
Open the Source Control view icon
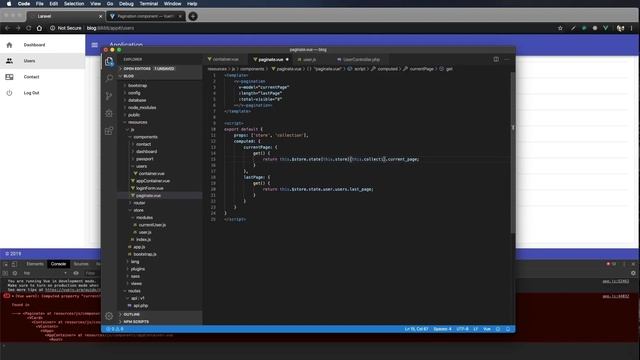[x=109, y=96]
